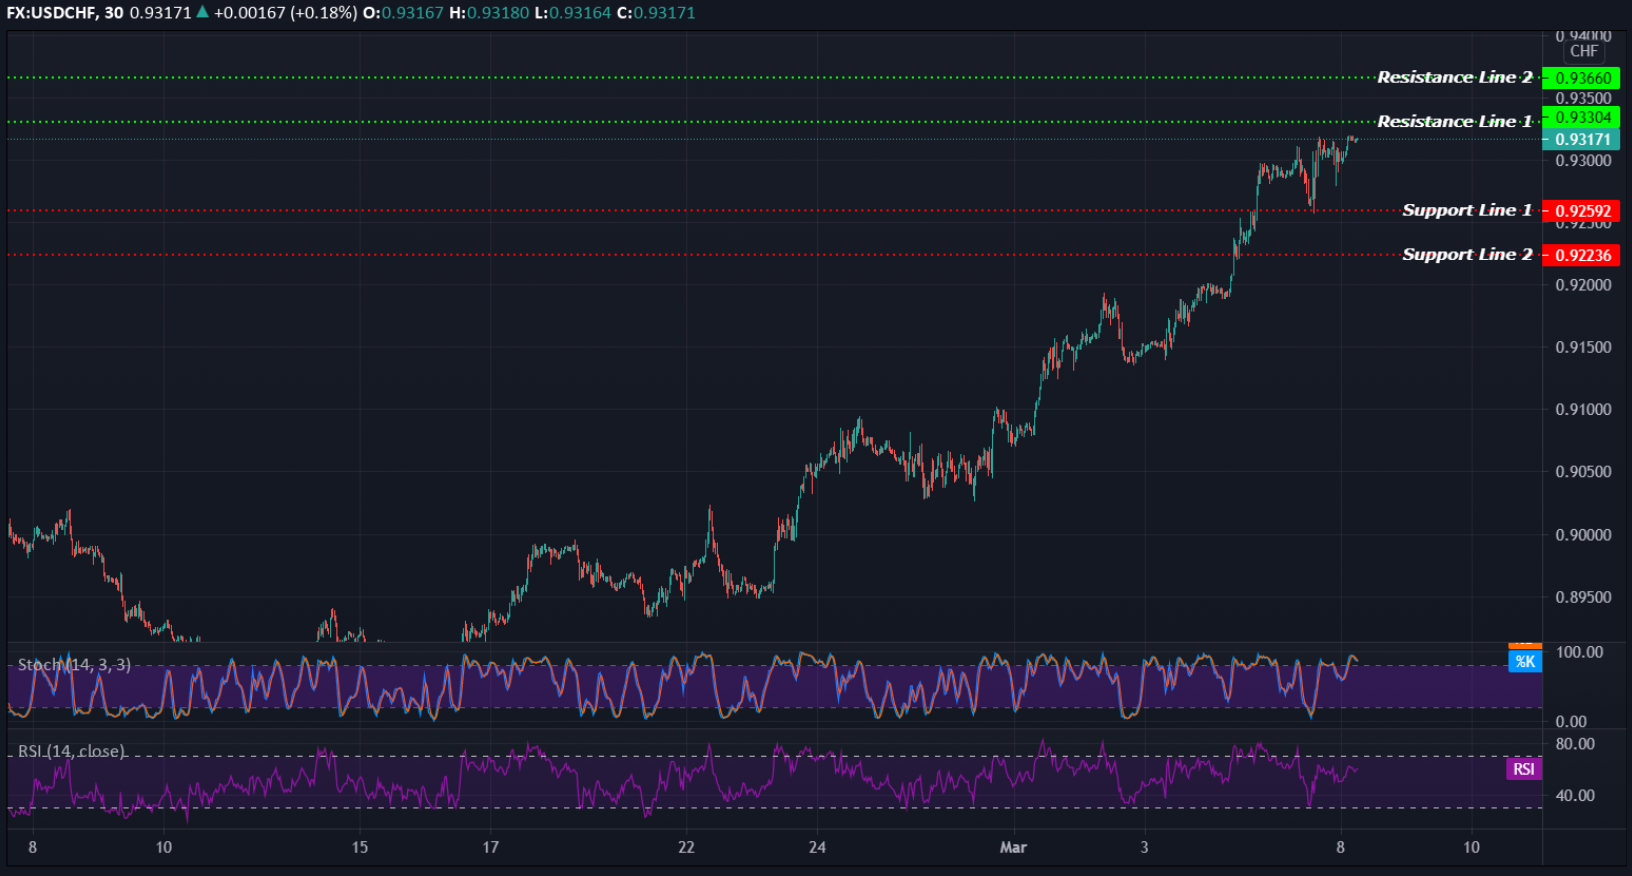
Task: Click the +0.00167 (+0.18%) change value
Action: (285, 13)
